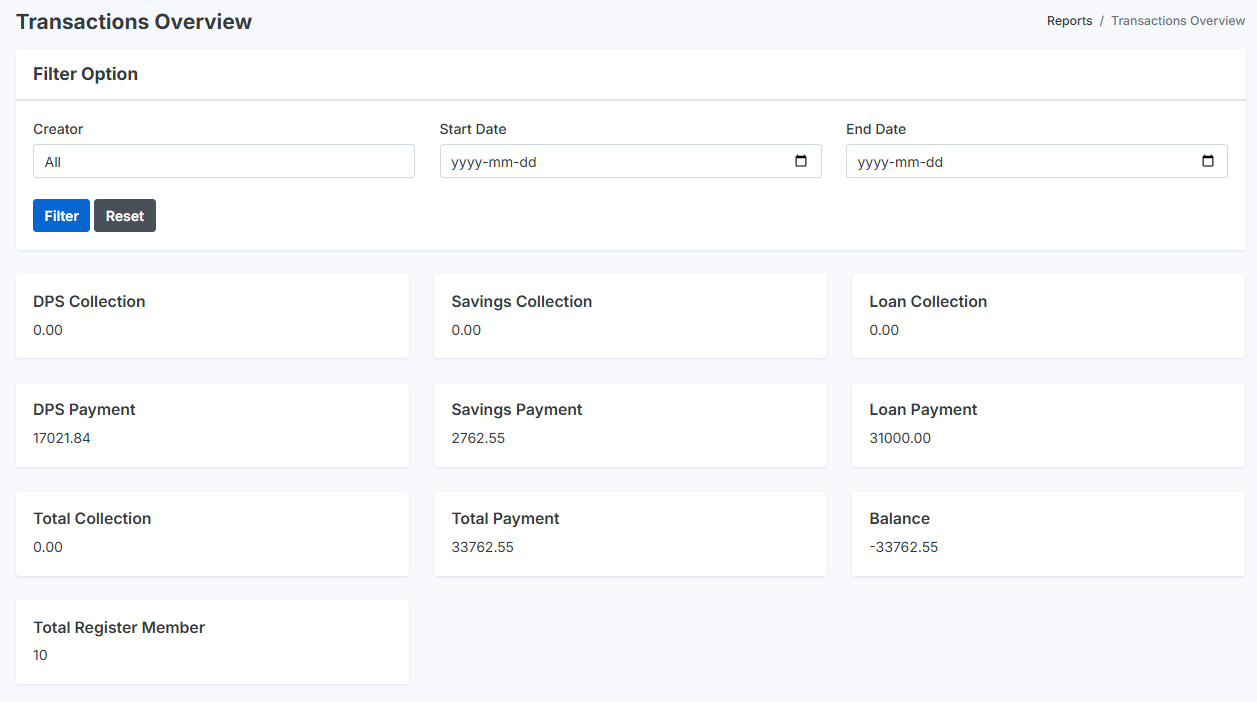Select the Total Collection card

212,533
